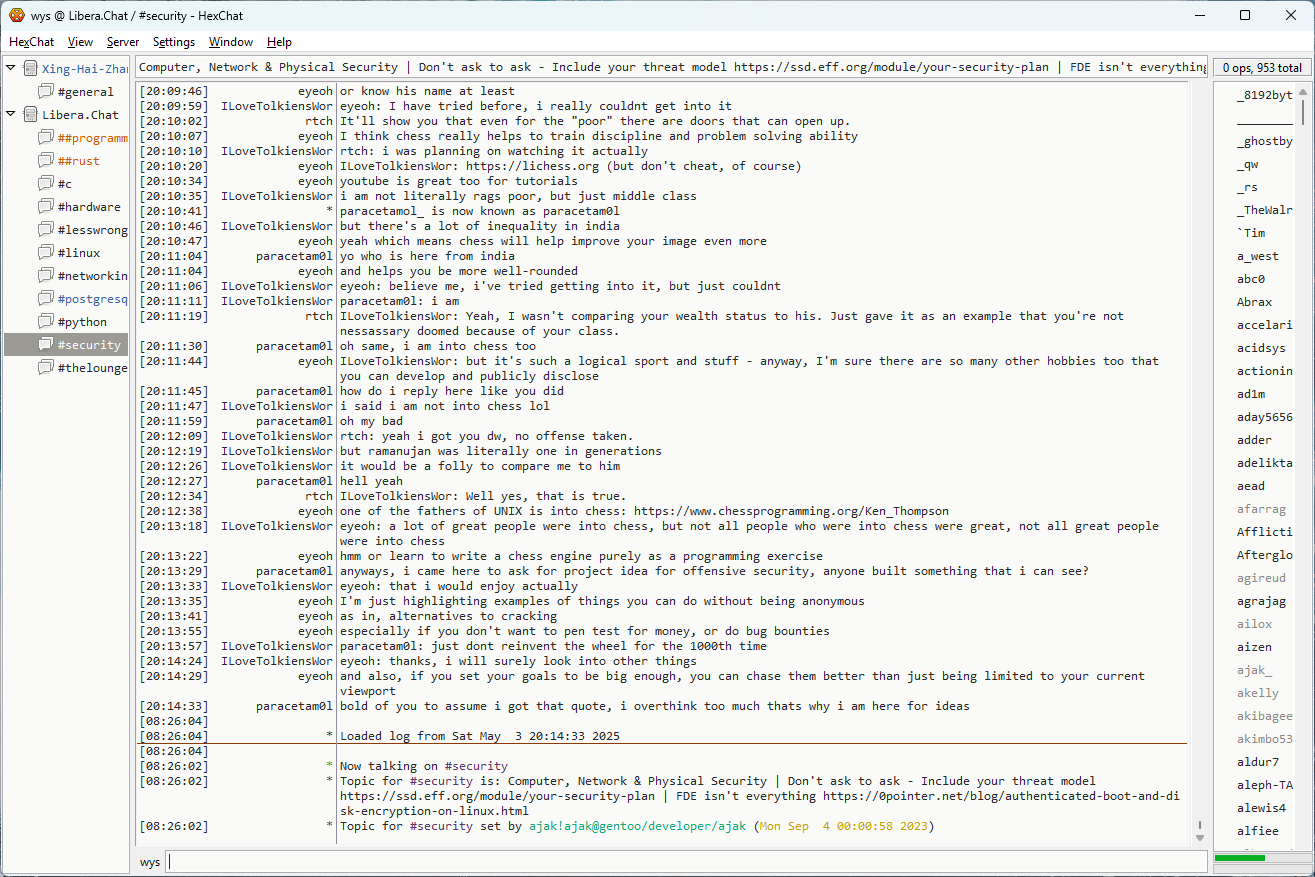Image resolution: width=1315 pixels, height=877 pixels.
Task: Click the Xing-Hai-Zhai server network icon
Action: click(x=30, y=69)
